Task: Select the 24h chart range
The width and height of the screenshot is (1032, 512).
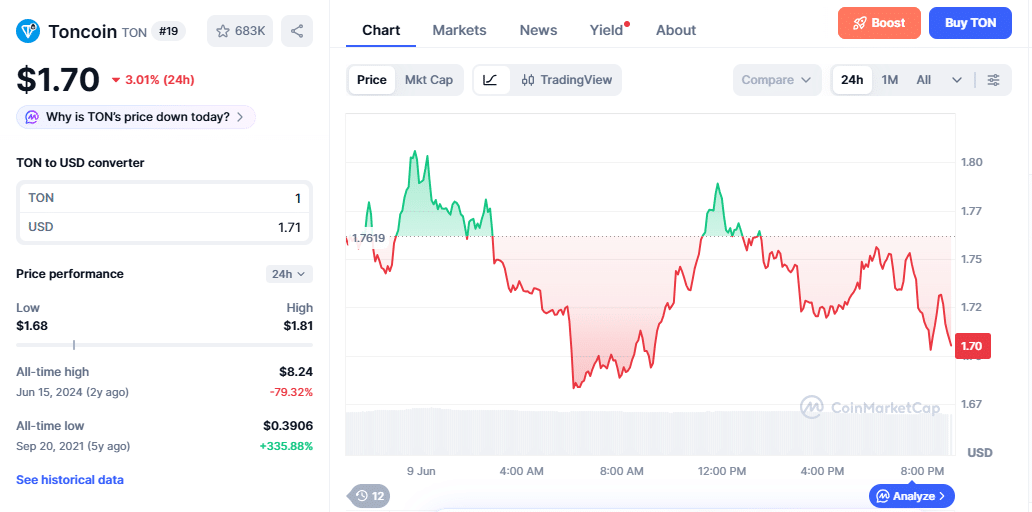Action: pos(852,80)
